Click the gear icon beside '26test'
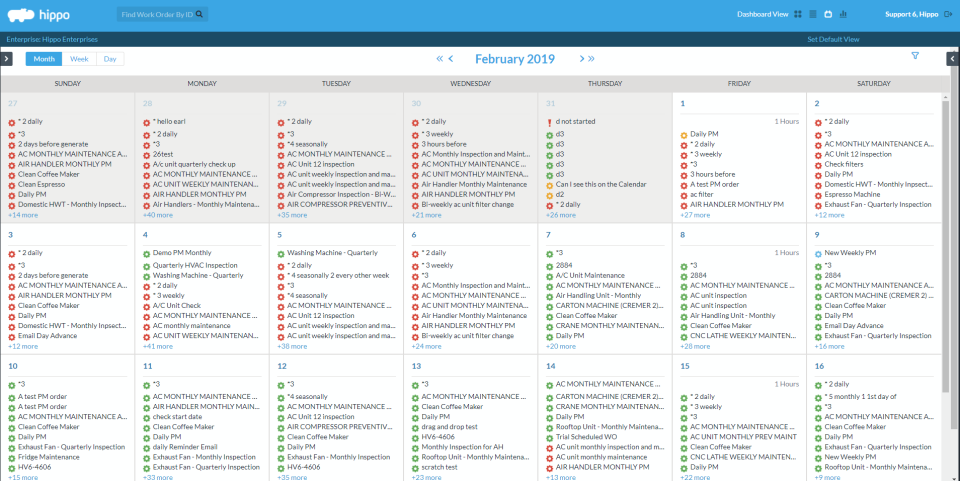The height and width of the screenshot is (481, 960). click(146, 155)
